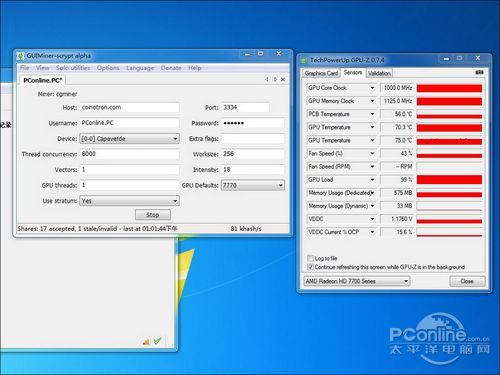Expand Memory Usage (Dedicated) sensor dropdown
The width and height of the screenshot is (500, 375).
click(372, 193)
